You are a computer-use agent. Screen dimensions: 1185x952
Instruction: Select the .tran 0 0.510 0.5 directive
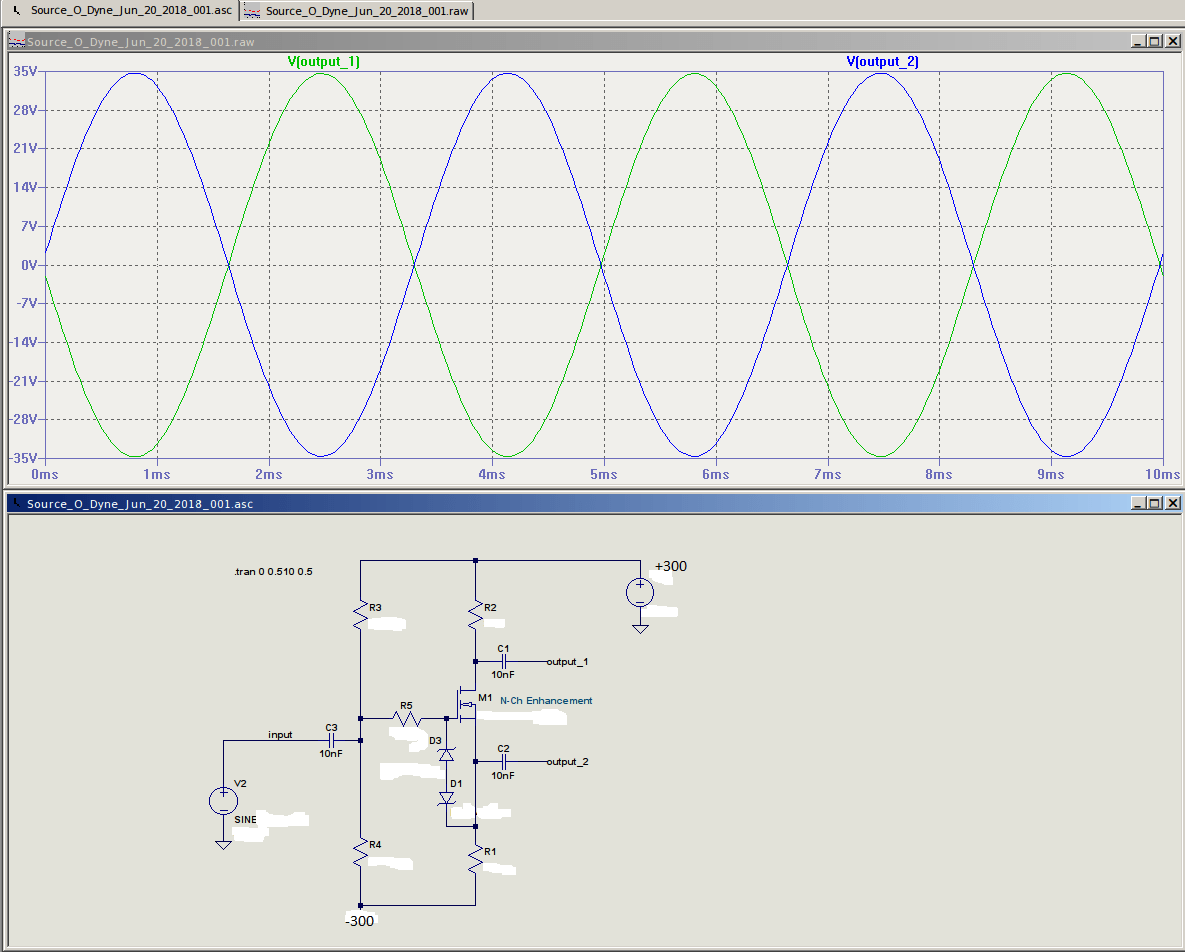[273, 572]
